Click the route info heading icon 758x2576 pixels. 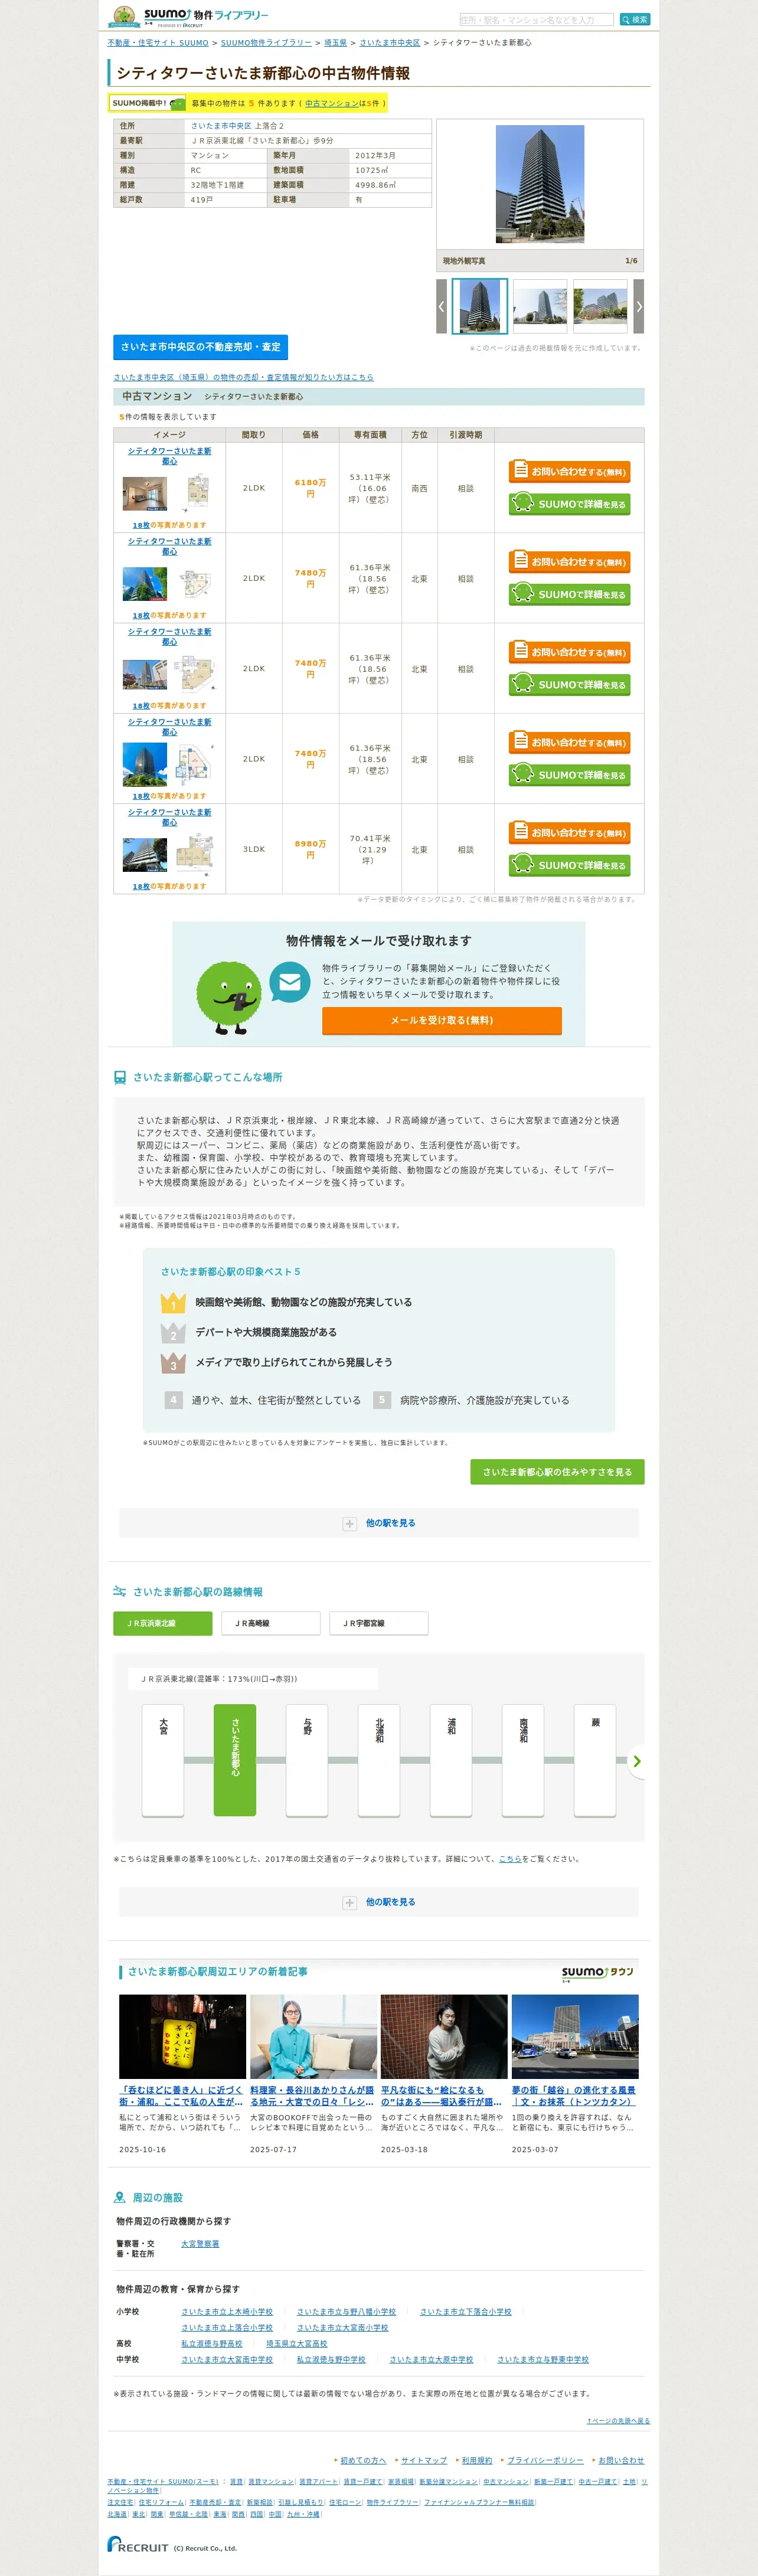tap(120, 1591)
